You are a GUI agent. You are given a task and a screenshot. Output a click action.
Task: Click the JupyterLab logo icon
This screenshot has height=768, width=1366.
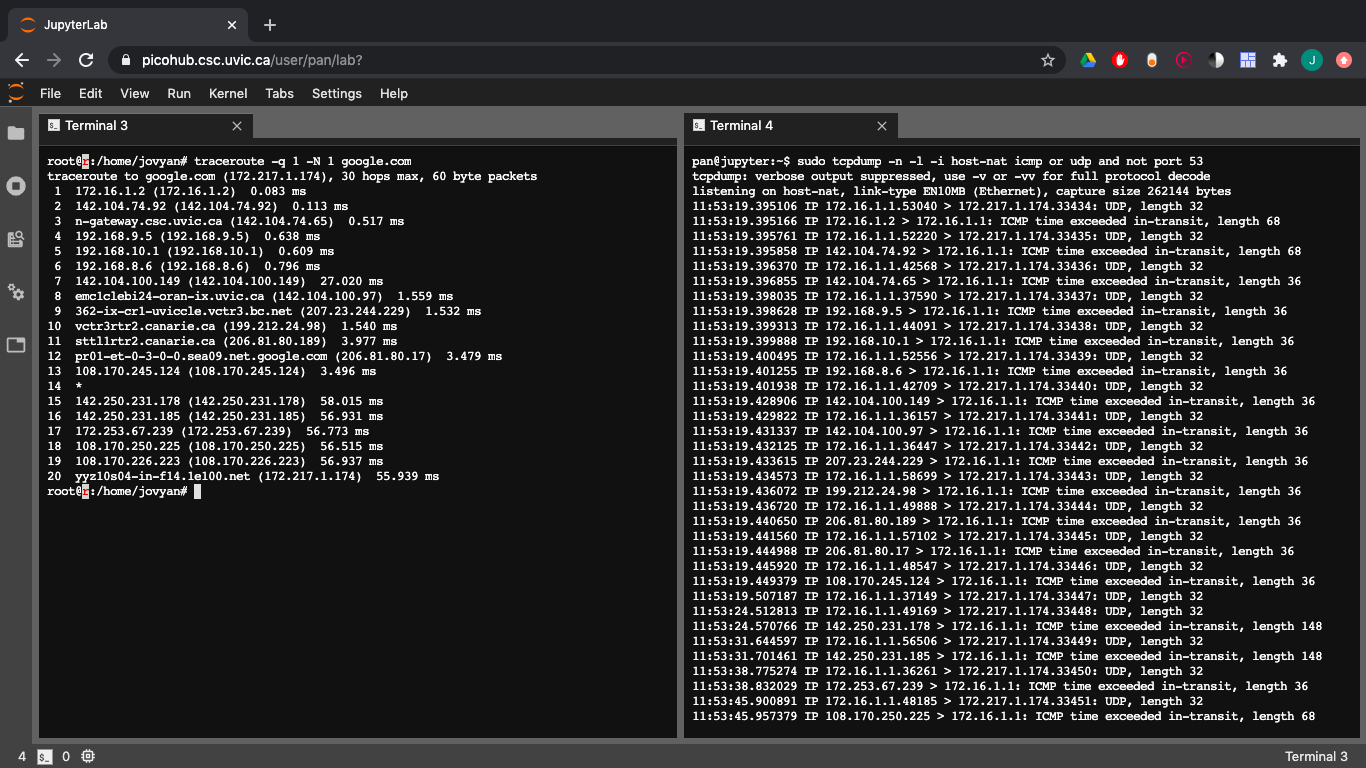tap(16, 93)
